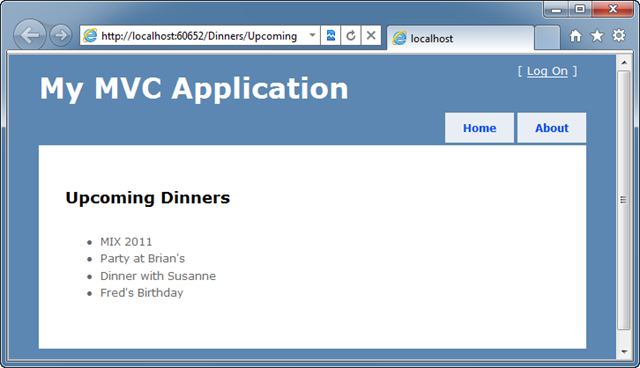Go to the Home menu item
This screenshot has width=640, height=368.
pos(479,128)
